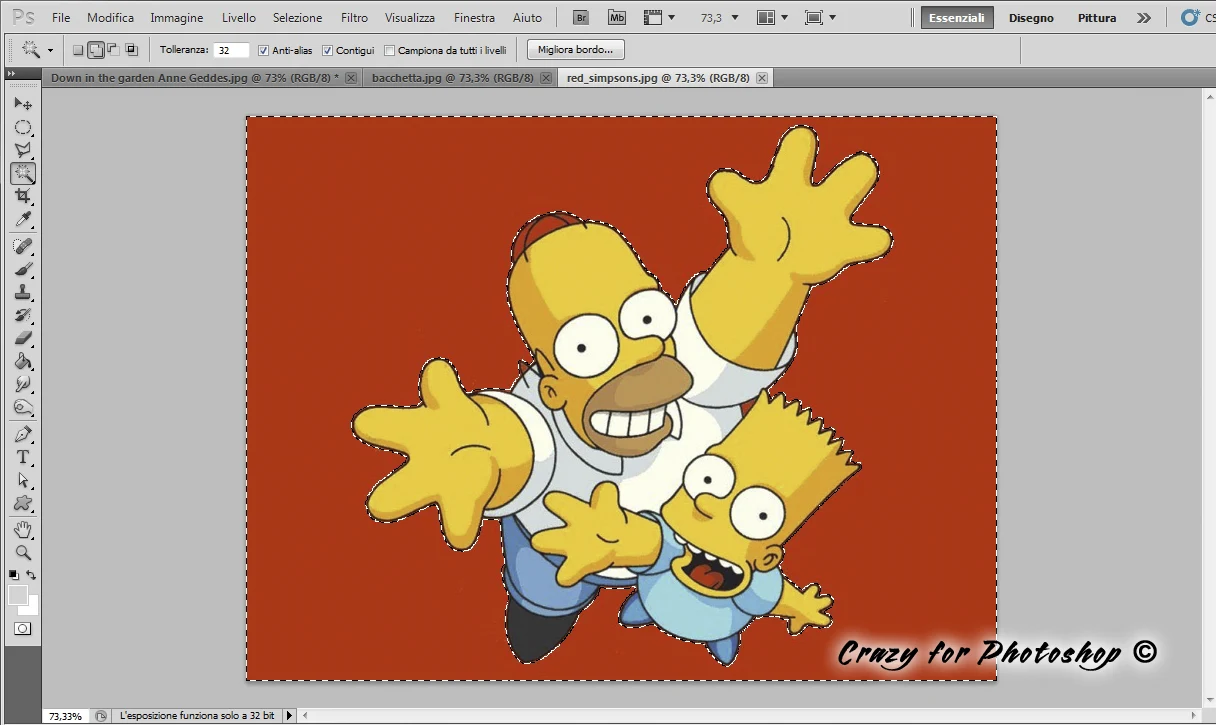This screenshot has height=725, width=1216.
Task: Switch to Pittura workspace
Action: (1097, 18)
